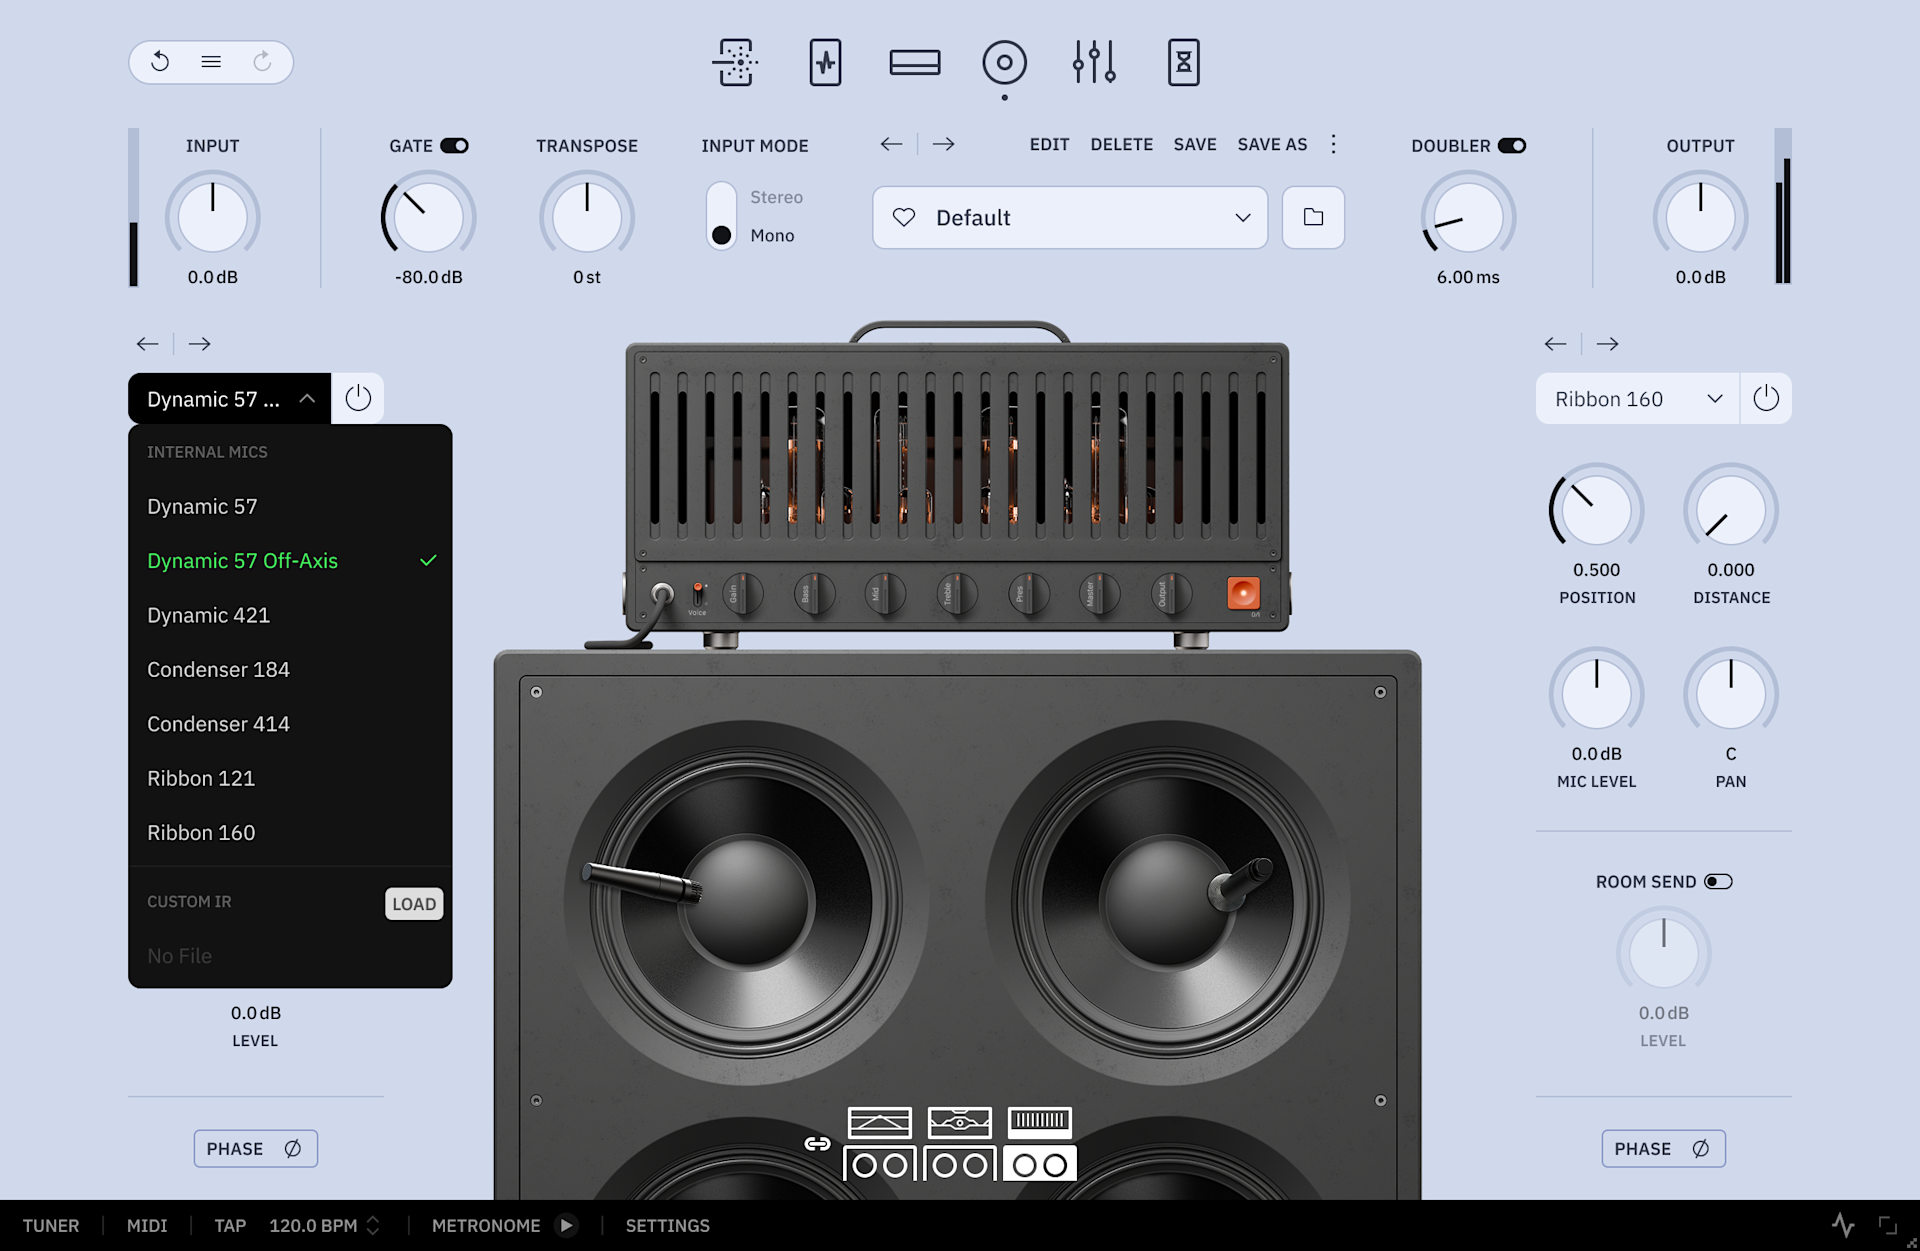
Task: Select next mic with right arrow above Ribbon 160 dropdown
Action: [1607, 344]
